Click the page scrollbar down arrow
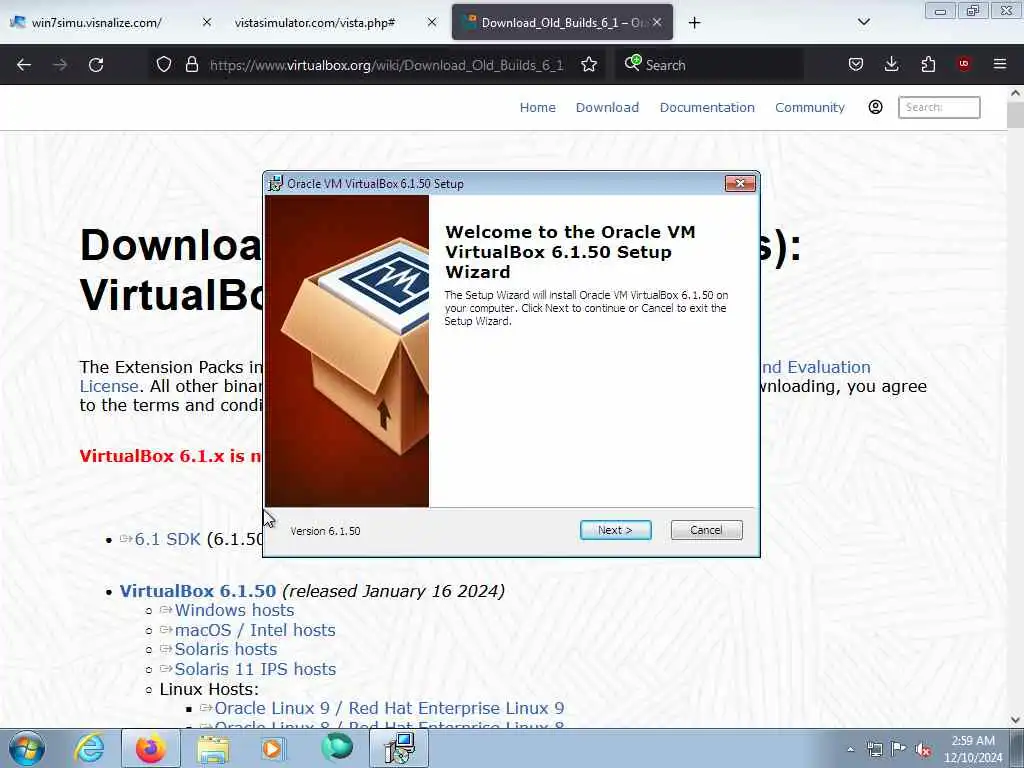 (1015, 720)
